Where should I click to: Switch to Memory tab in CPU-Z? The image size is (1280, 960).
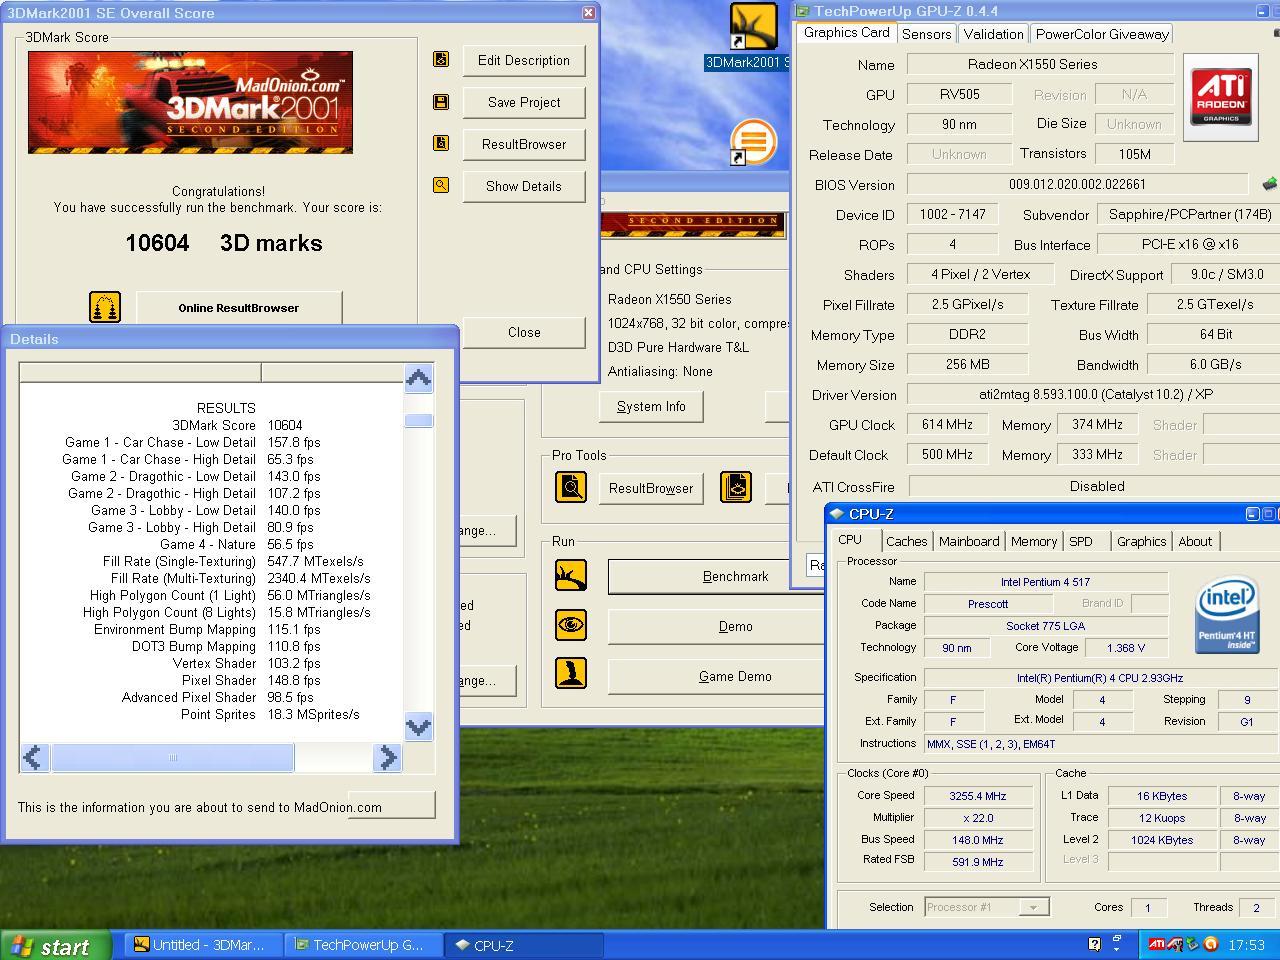pos(1033,541)
